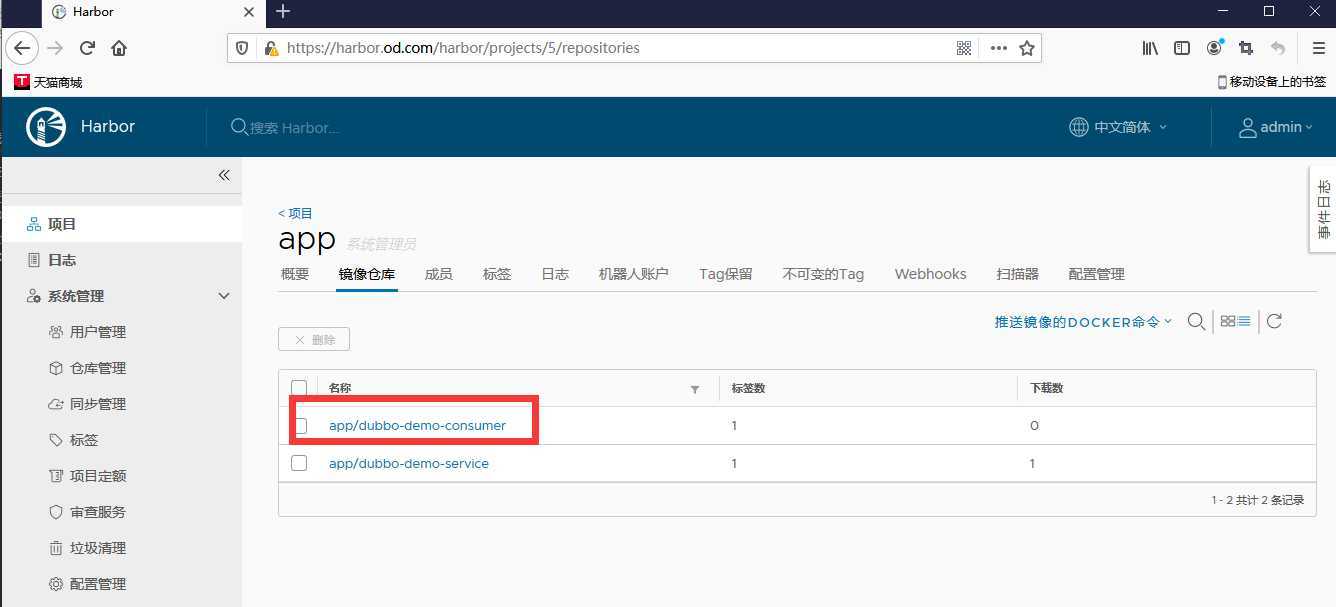The height and width of the screenshot is (607, 1336).
Task: Open app/dubbo-demo-consumer repository link
Action: click(x=417, y=425)
